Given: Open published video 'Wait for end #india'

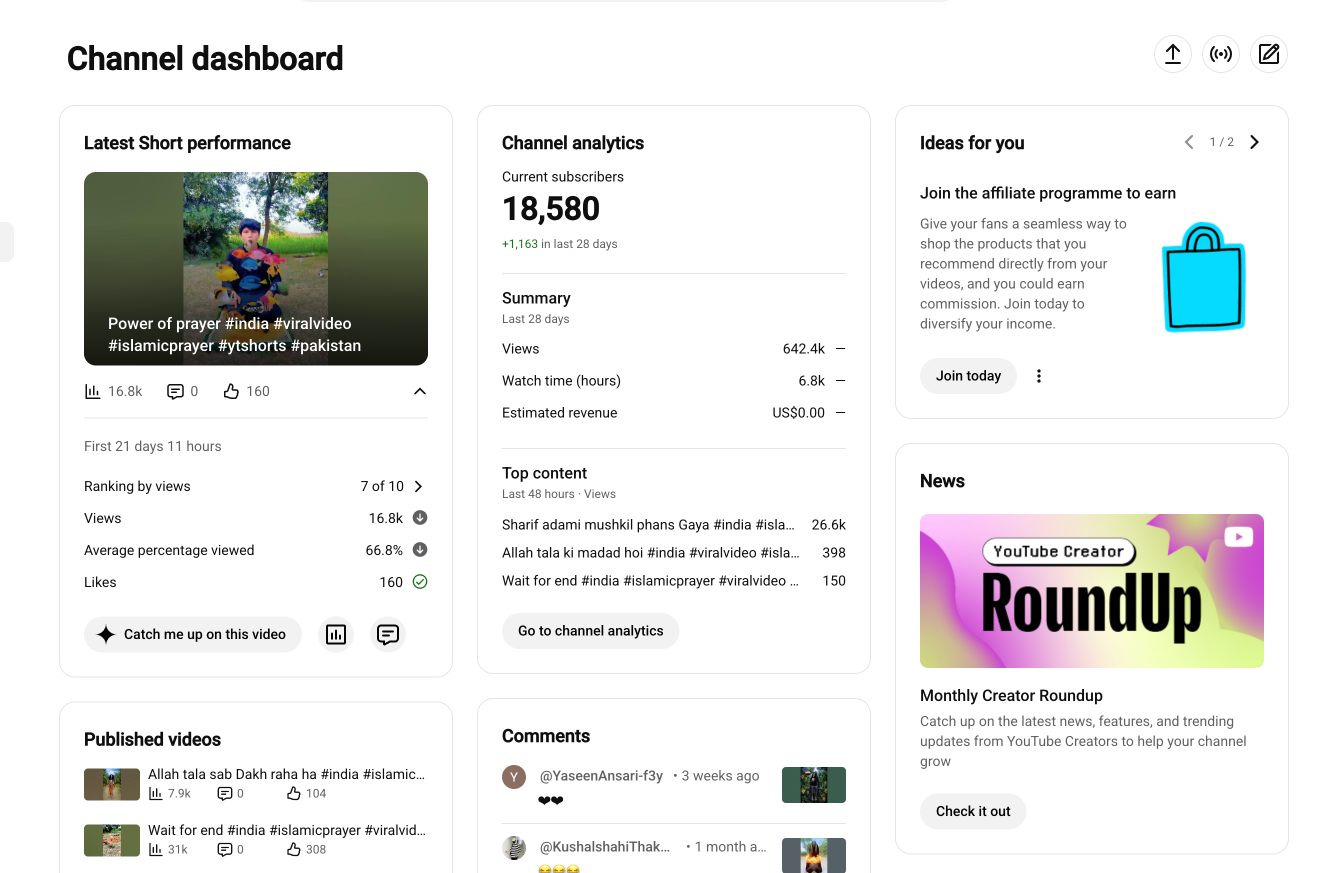Looking at the screenshot, I should 287,830.
